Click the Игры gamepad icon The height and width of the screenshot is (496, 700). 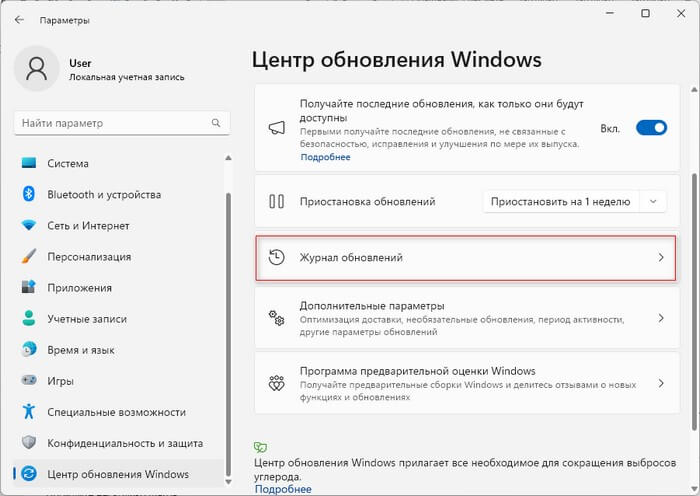[29, 381]
